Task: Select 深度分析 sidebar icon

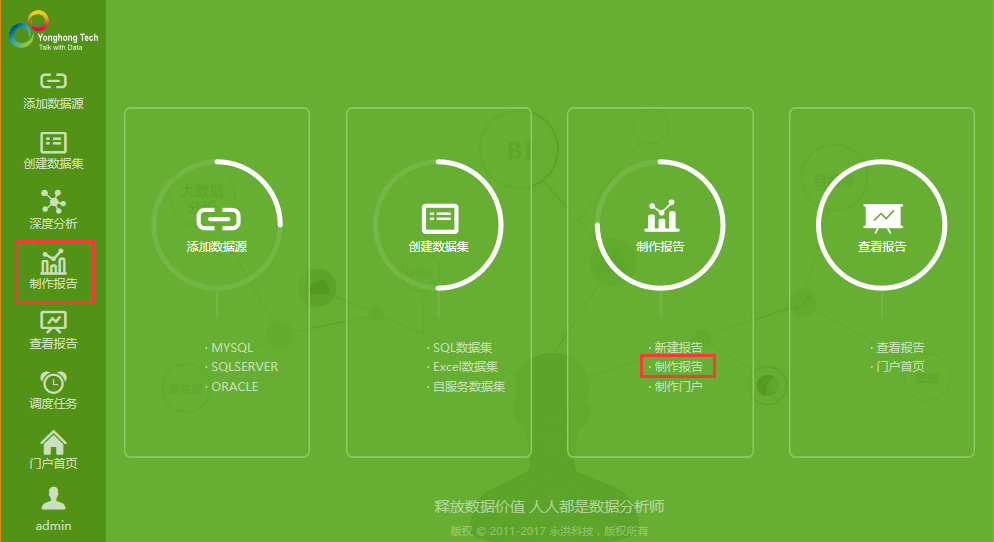Action: (53, 209)
